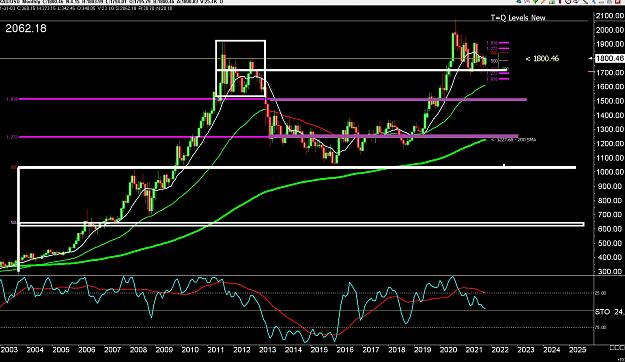The image size is (625, 362).
Task: Click the 2013 year label on time axis
Action: [x=267, y=350]
